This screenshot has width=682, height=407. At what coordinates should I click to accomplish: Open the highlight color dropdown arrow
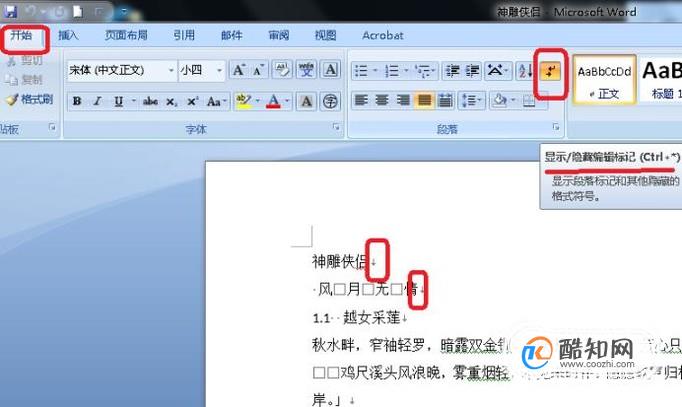pos(257,101)
